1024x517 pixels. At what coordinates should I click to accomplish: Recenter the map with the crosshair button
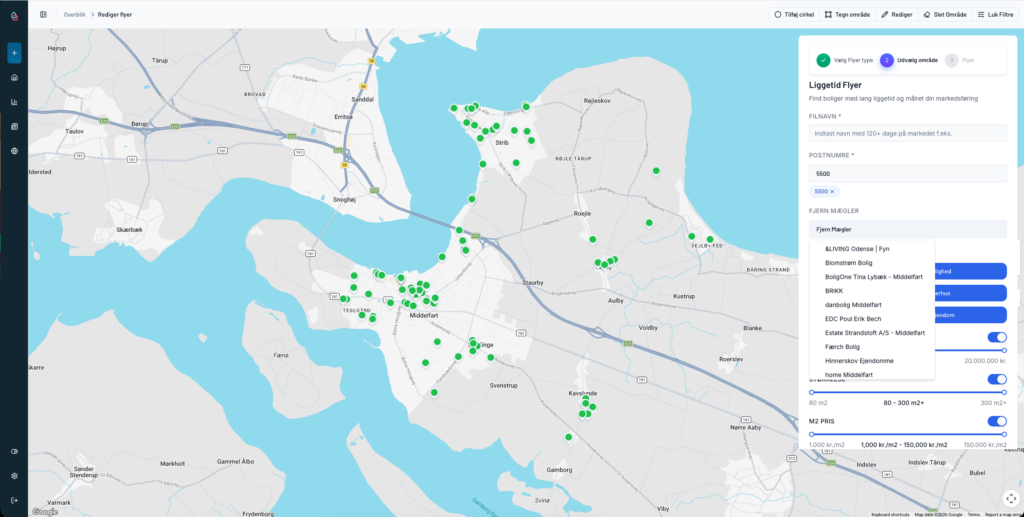tap(1009, 498)
